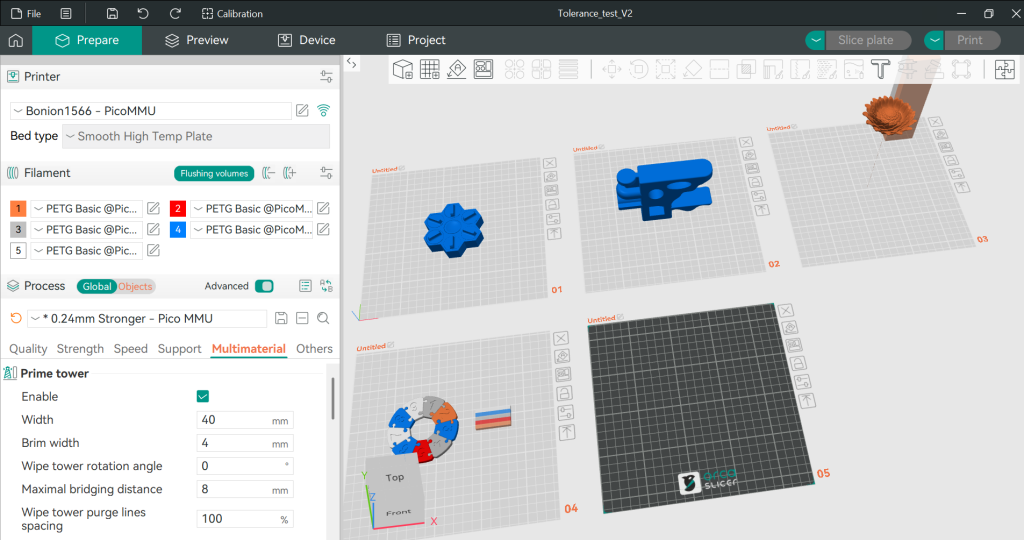1024x540 pixels.
Task: Open the Assembly view puzzle icon
Action: click(x=1003, y=69)
